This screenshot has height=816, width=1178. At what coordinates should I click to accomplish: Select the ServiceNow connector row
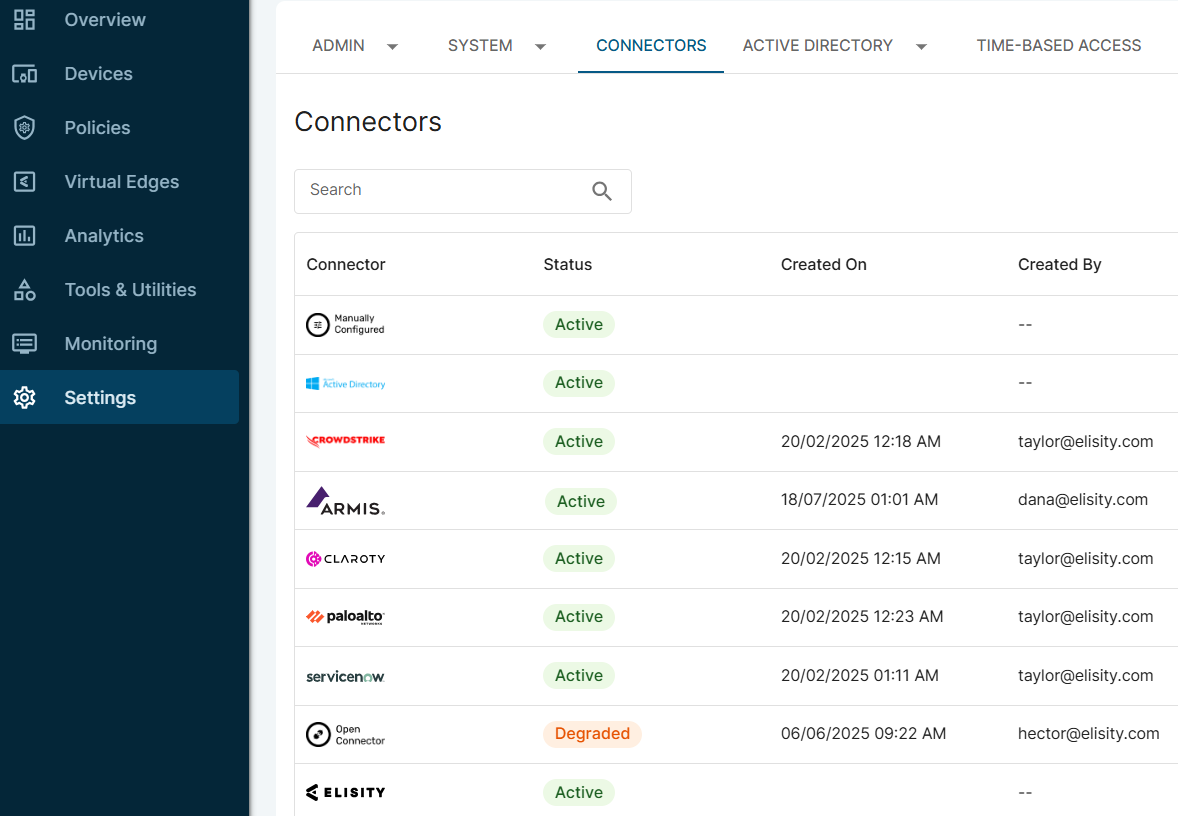(345, 675)
